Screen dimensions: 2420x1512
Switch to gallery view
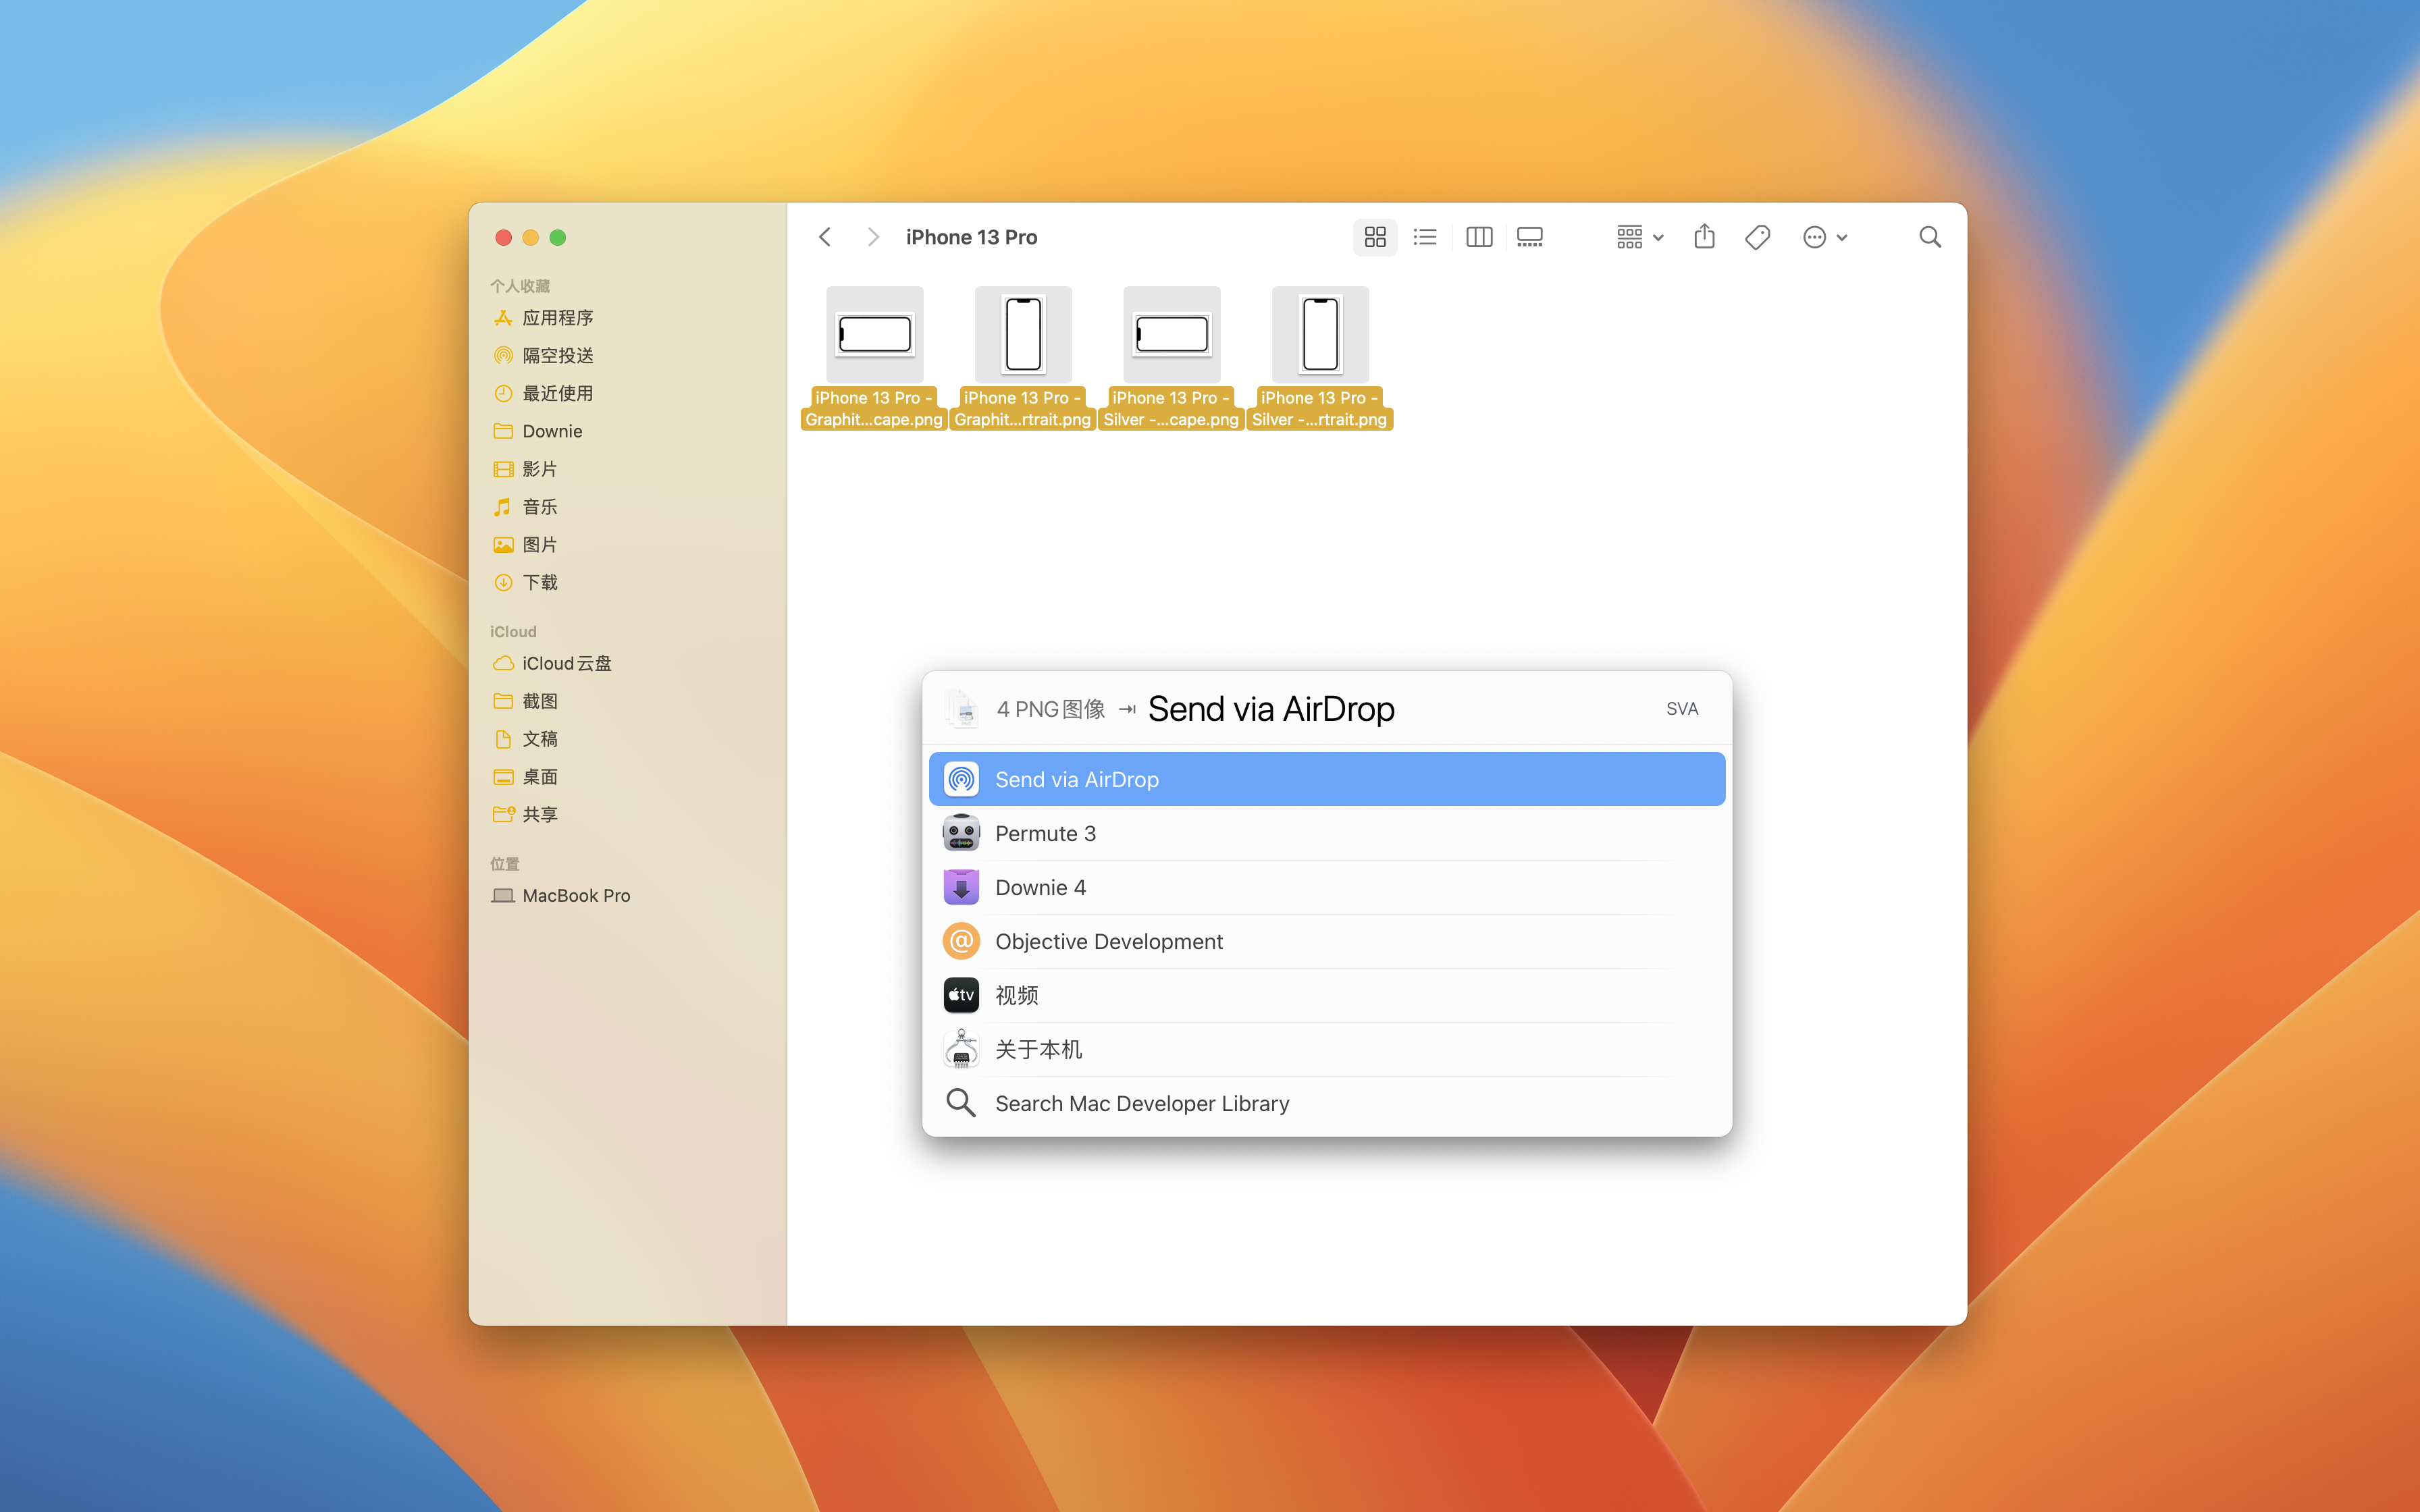tap(1530, 237)
